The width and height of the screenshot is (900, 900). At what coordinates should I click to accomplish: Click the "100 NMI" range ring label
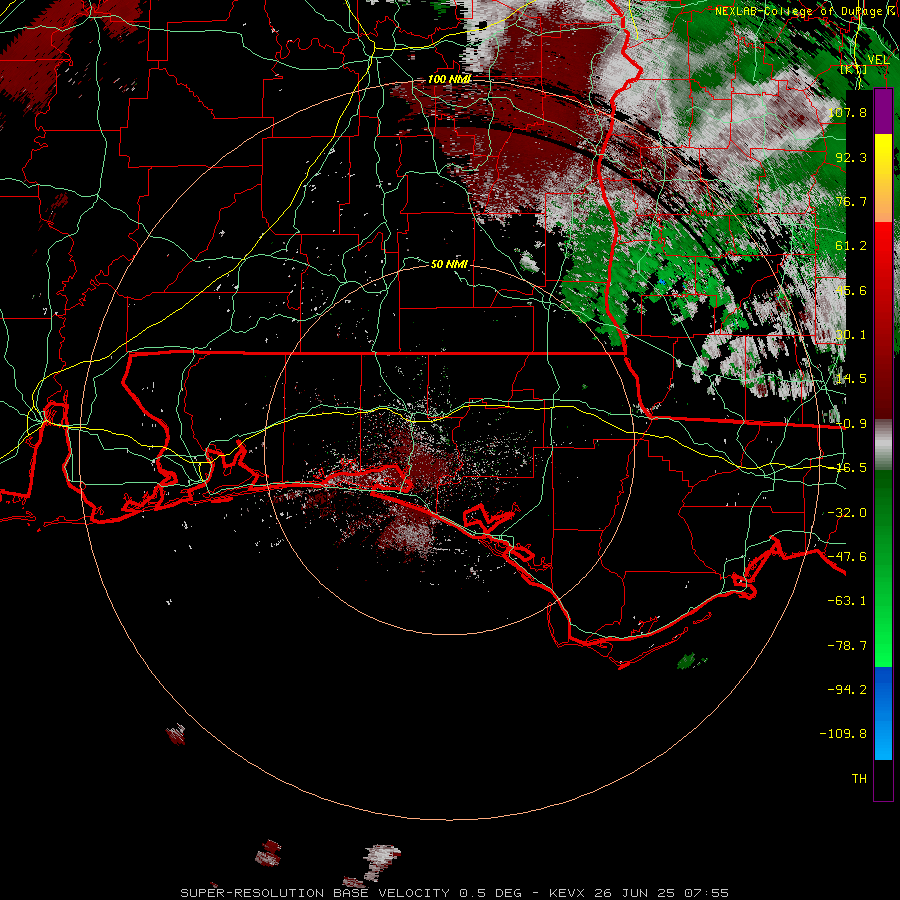[x=449, y=79]
